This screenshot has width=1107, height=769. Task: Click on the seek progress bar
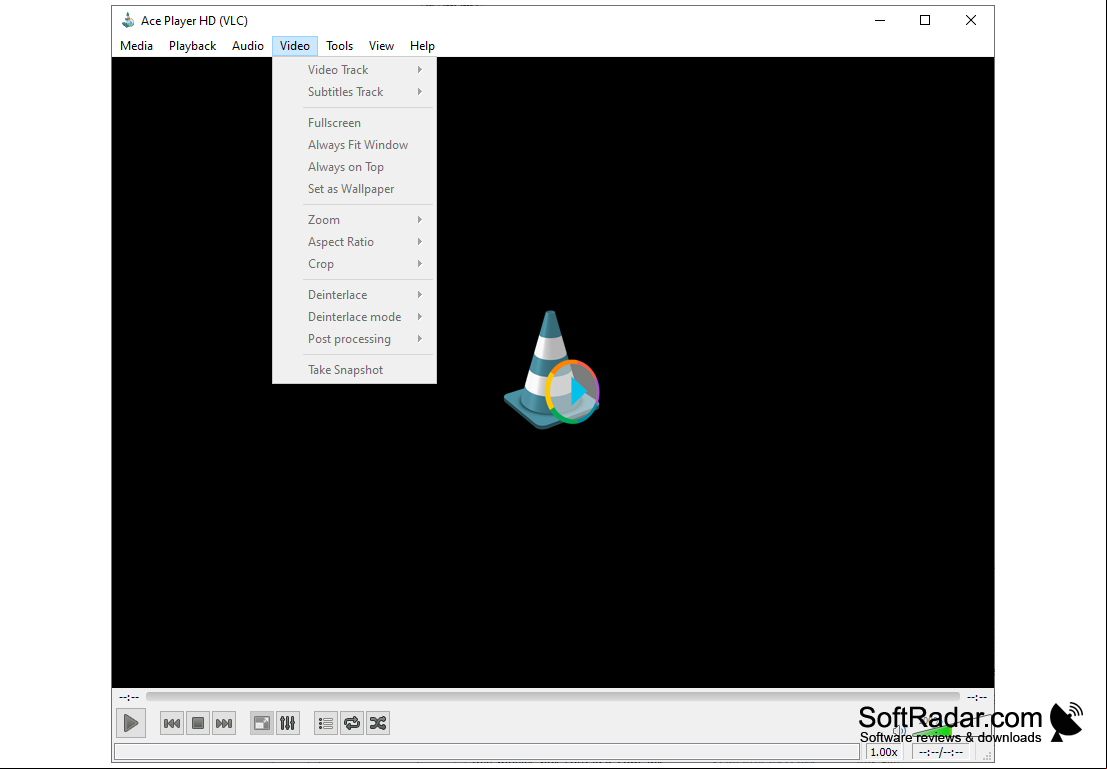[x=553, y=697]
